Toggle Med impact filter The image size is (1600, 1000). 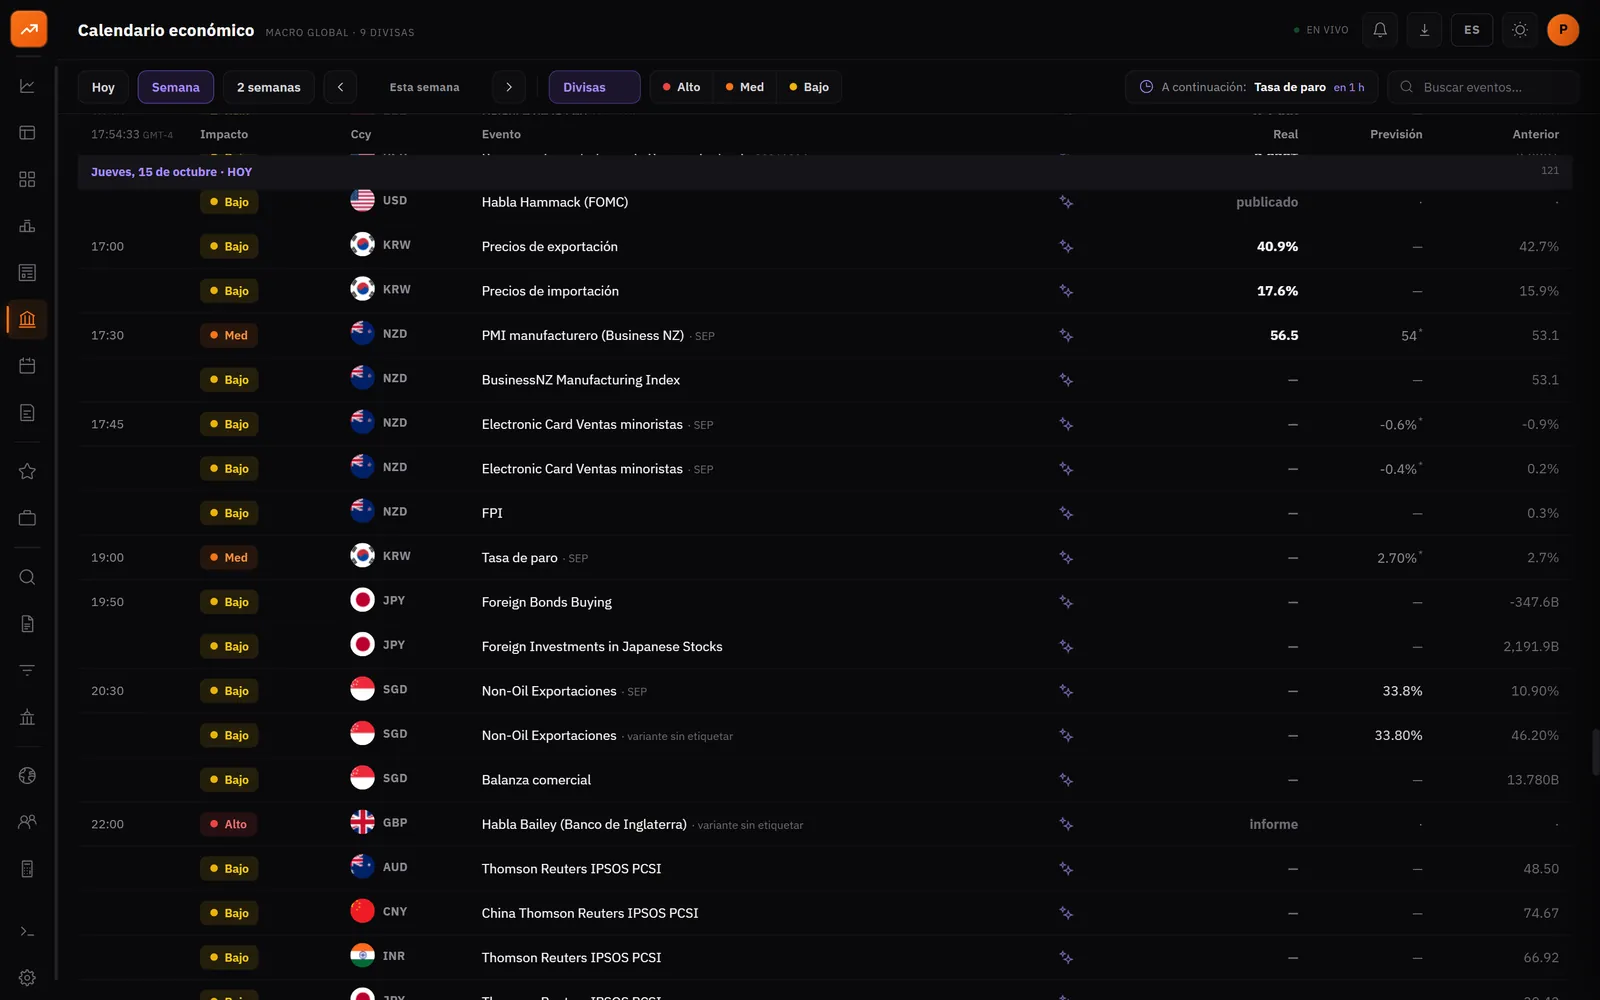(745, 87)
